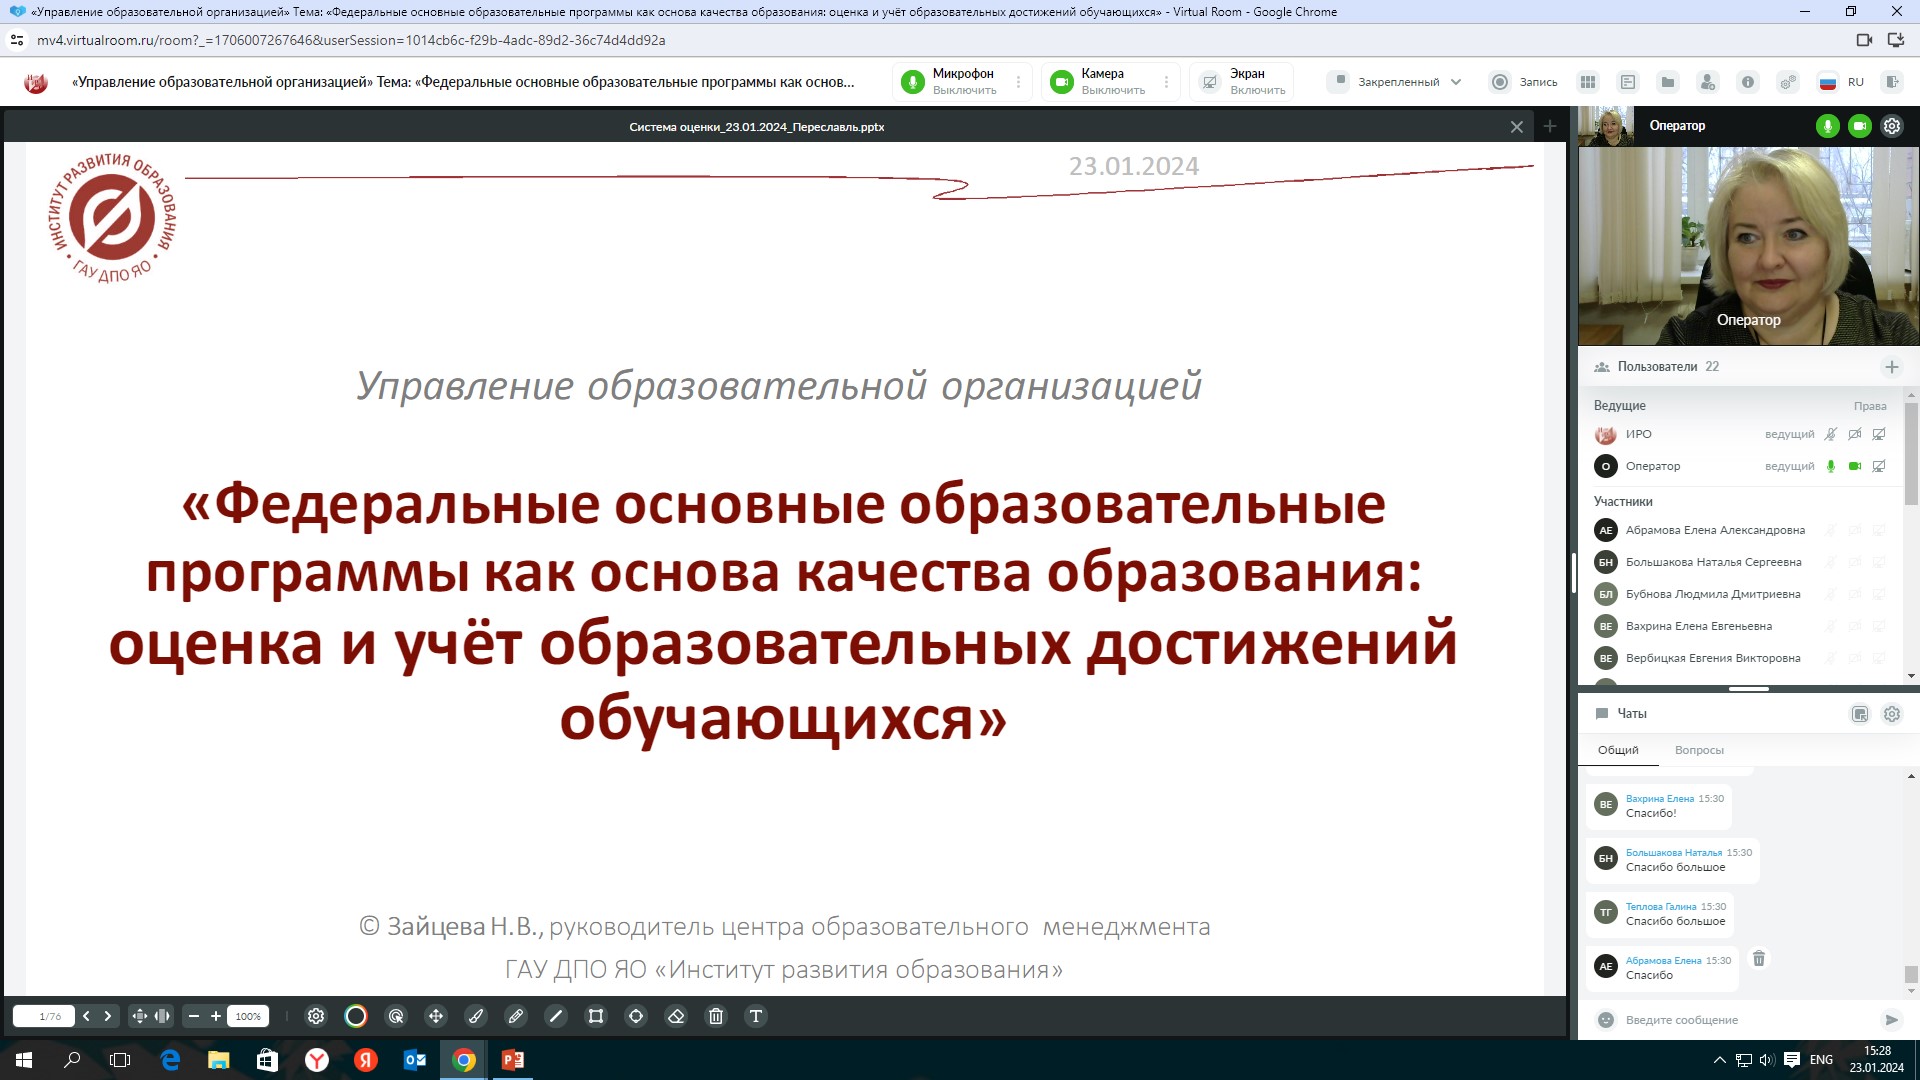The width and height of the screenshot is (1920, 1080).
Task: Select the rectangle shape tool
Action: point(596,1016)
